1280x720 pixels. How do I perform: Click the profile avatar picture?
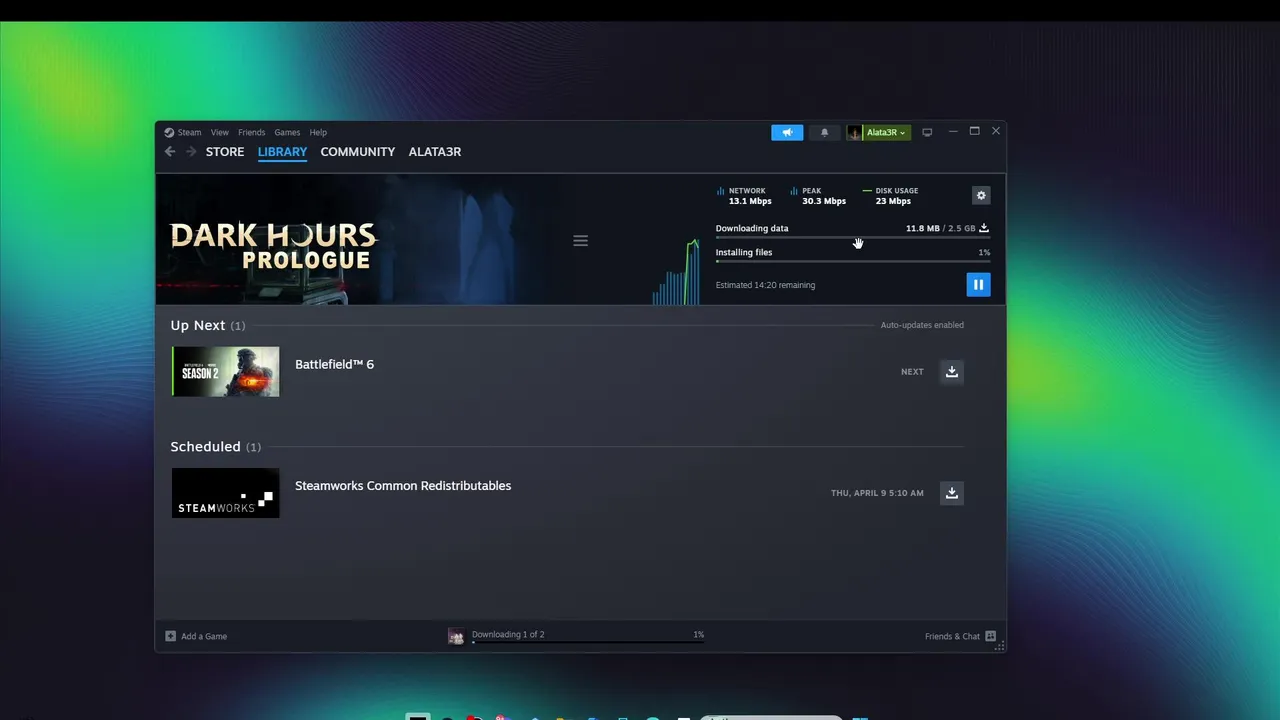pos(854,132)
